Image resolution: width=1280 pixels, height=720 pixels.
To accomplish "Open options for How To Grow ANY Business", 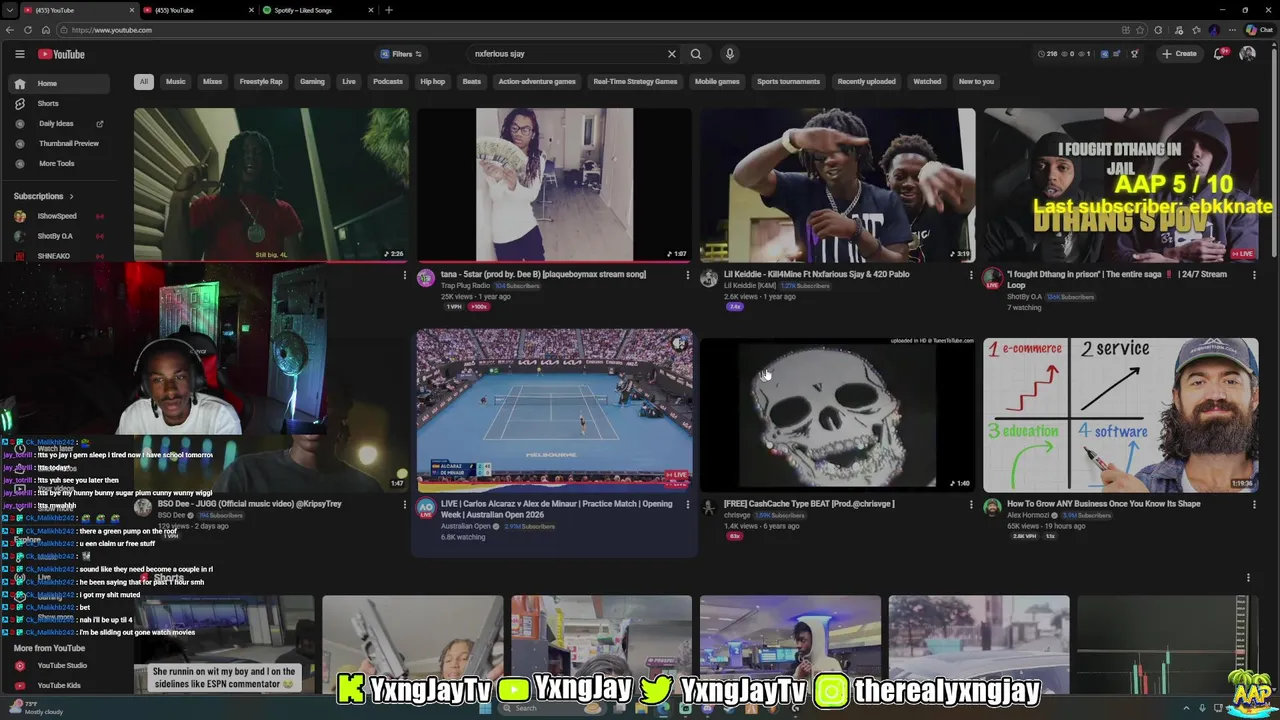I will [1254, 505].
